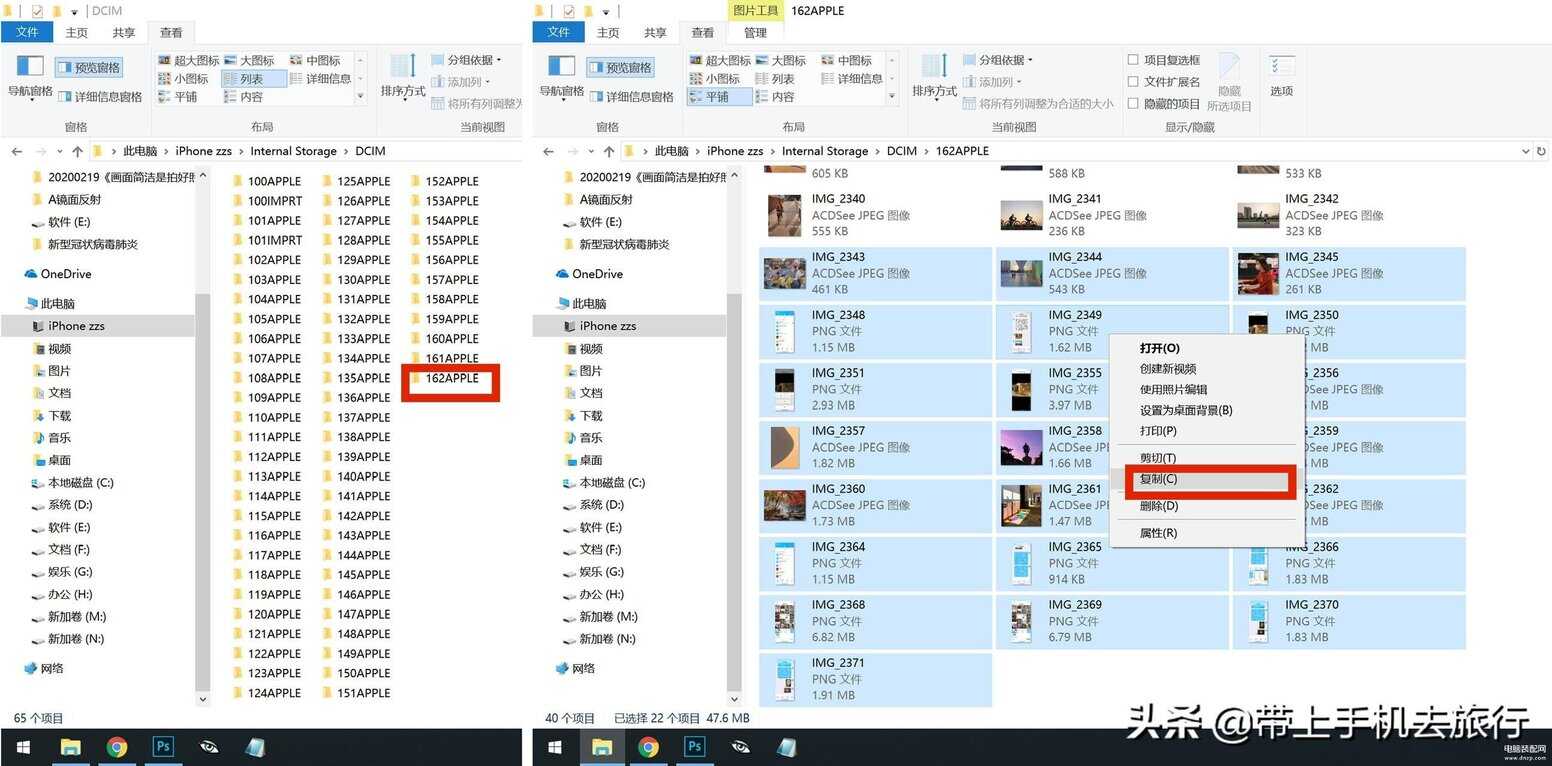The width and height of the screenshot is (1552, 766).
Task: Click Internal Storage breadcrumb in DCIM window
Action: 293,151
